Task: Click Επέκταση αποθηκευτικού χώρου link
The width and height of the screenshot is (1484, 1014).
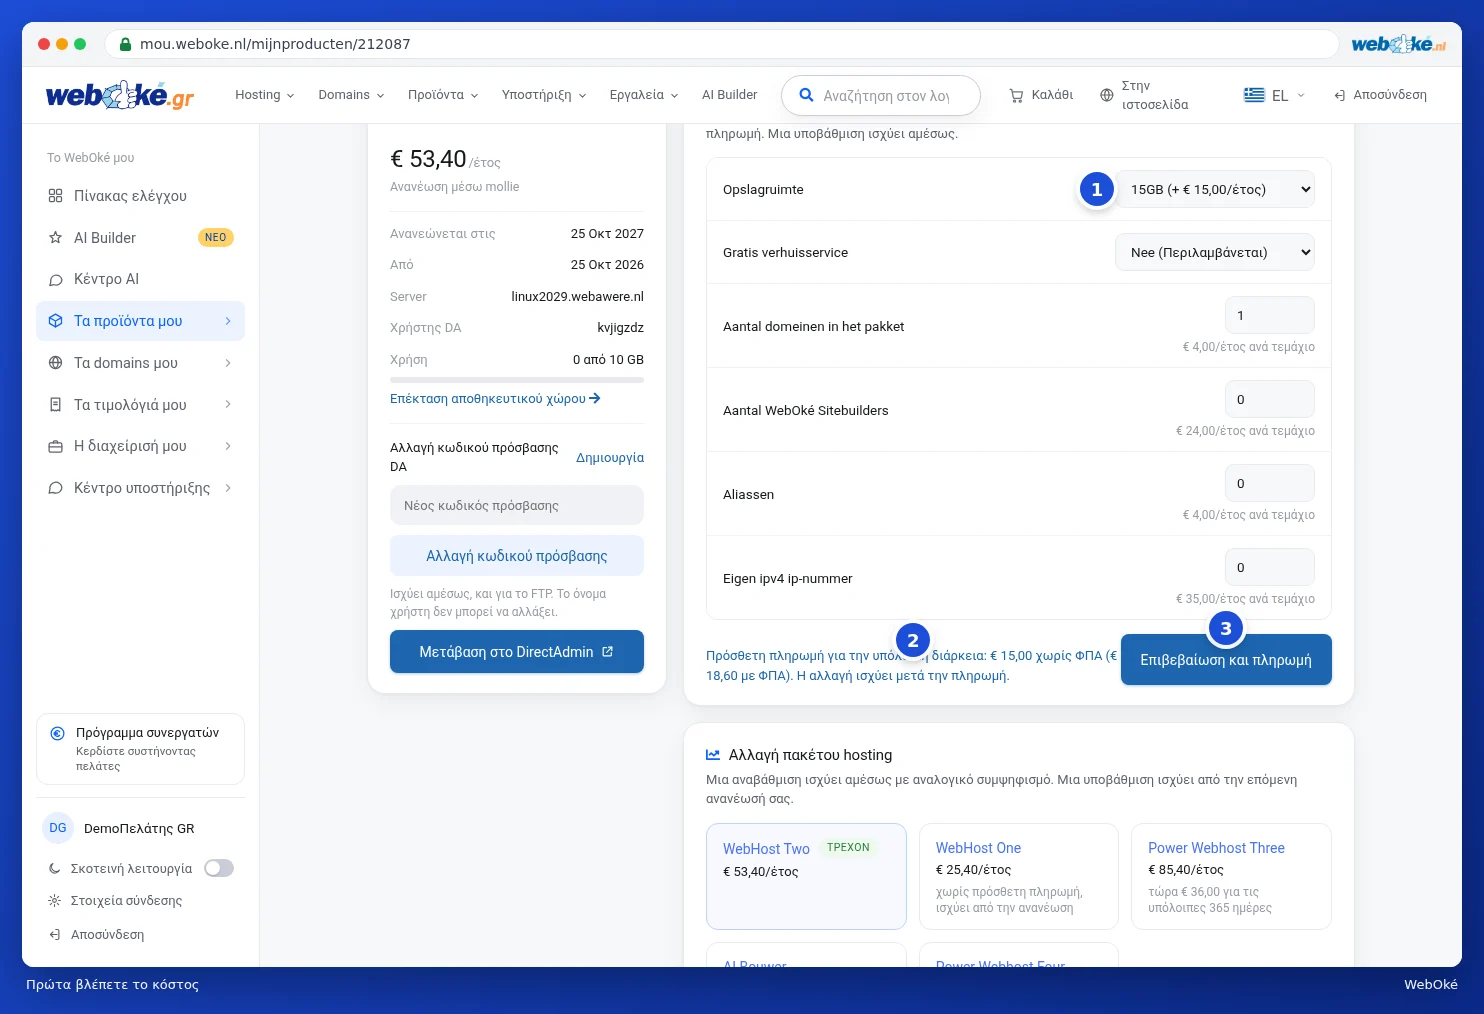Action: [495, 398]
